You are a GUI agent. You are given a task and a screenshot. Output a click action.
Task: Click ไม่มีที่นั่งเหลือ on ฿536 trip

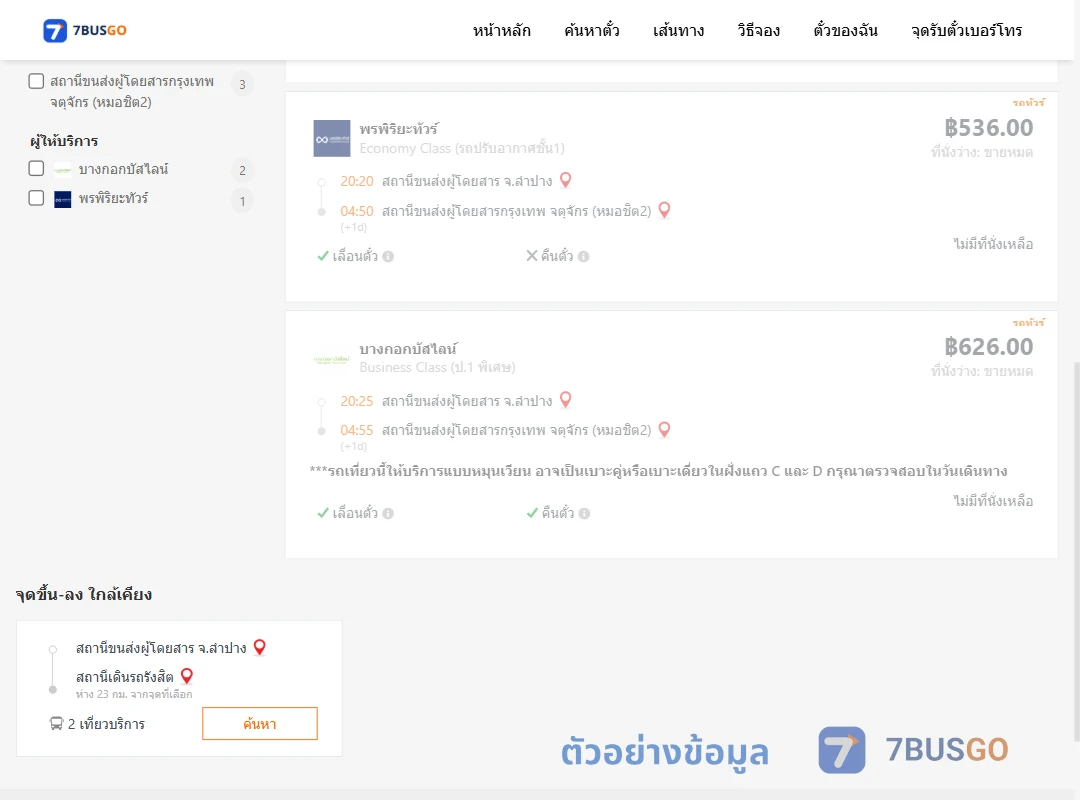(x=993, y=244)
